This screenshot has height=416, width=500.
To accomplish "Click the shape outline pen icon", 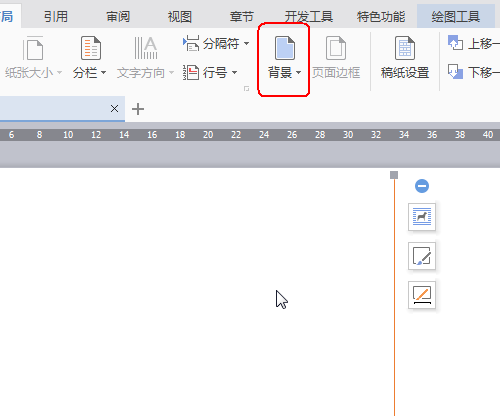I will click(x=422, y=295).
